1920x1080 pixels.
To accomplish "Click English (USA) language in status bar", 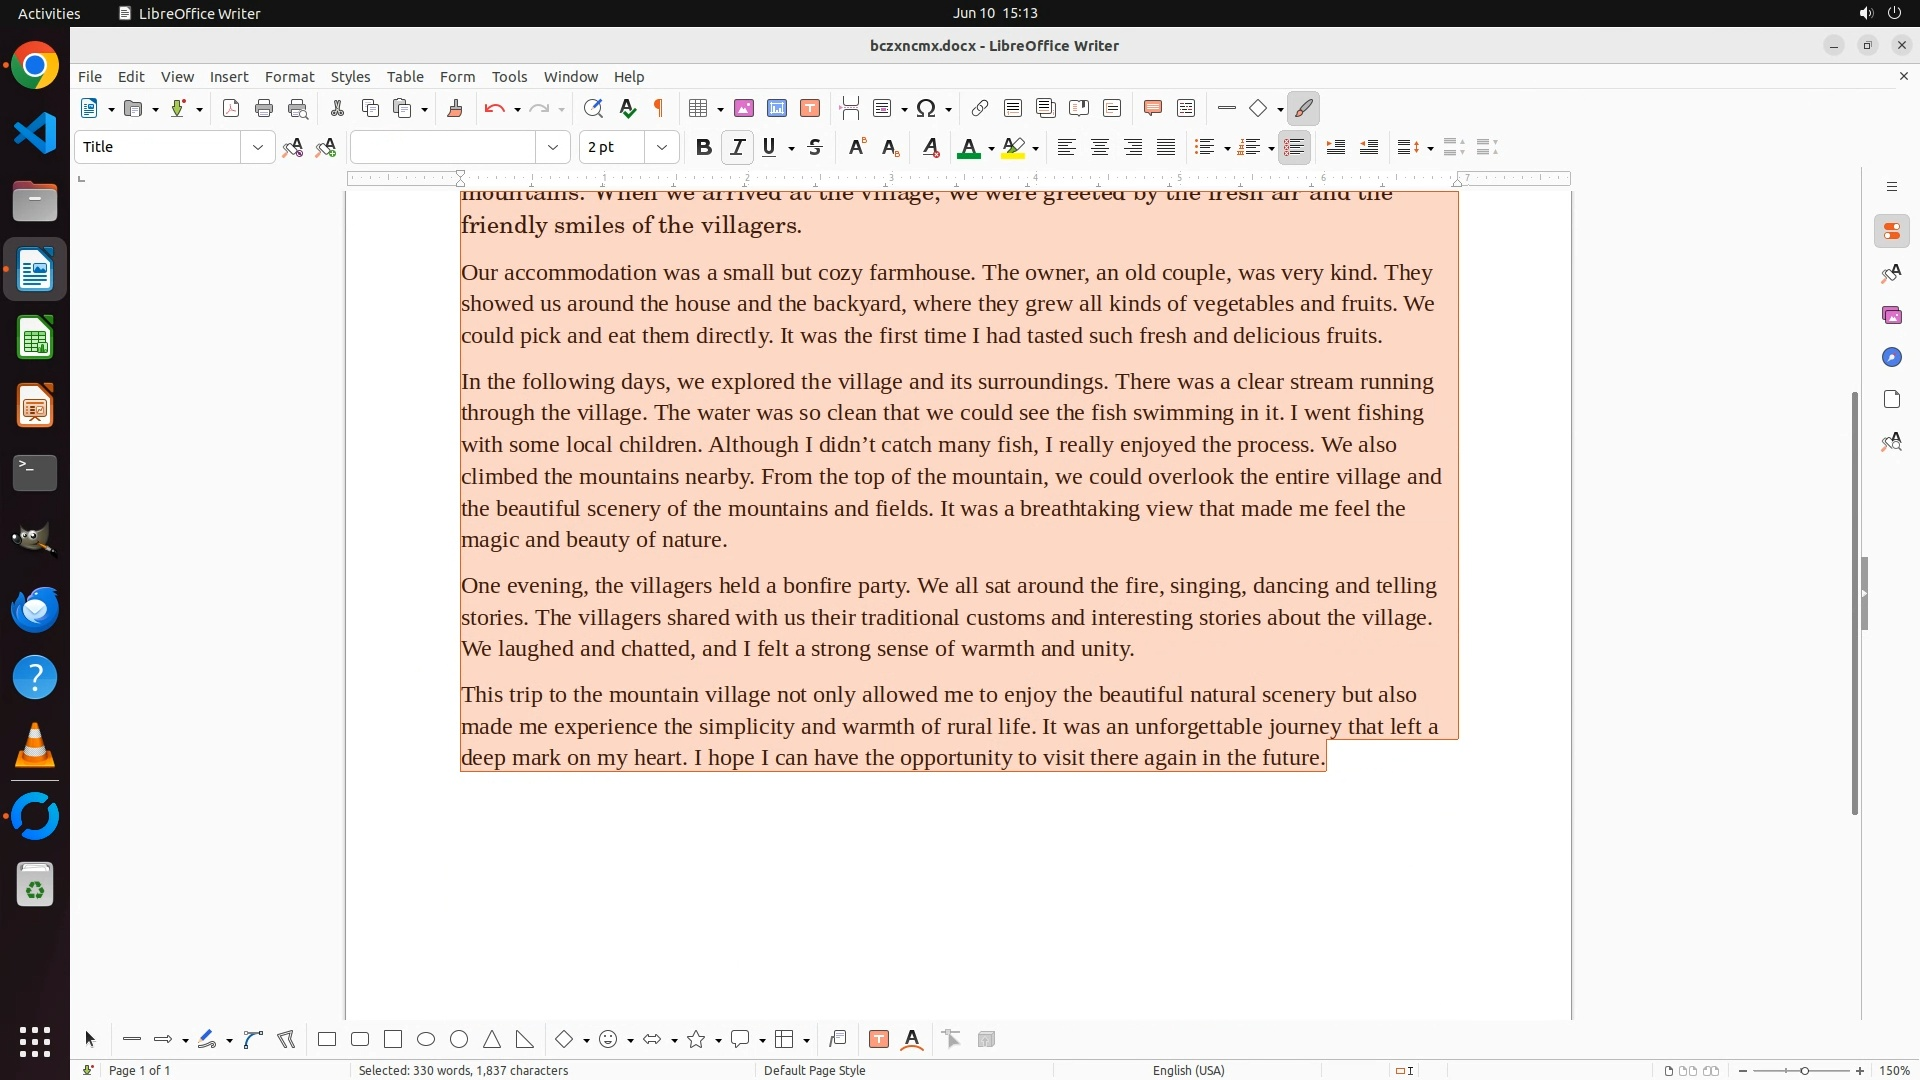I will [x=1188, y=1070].
